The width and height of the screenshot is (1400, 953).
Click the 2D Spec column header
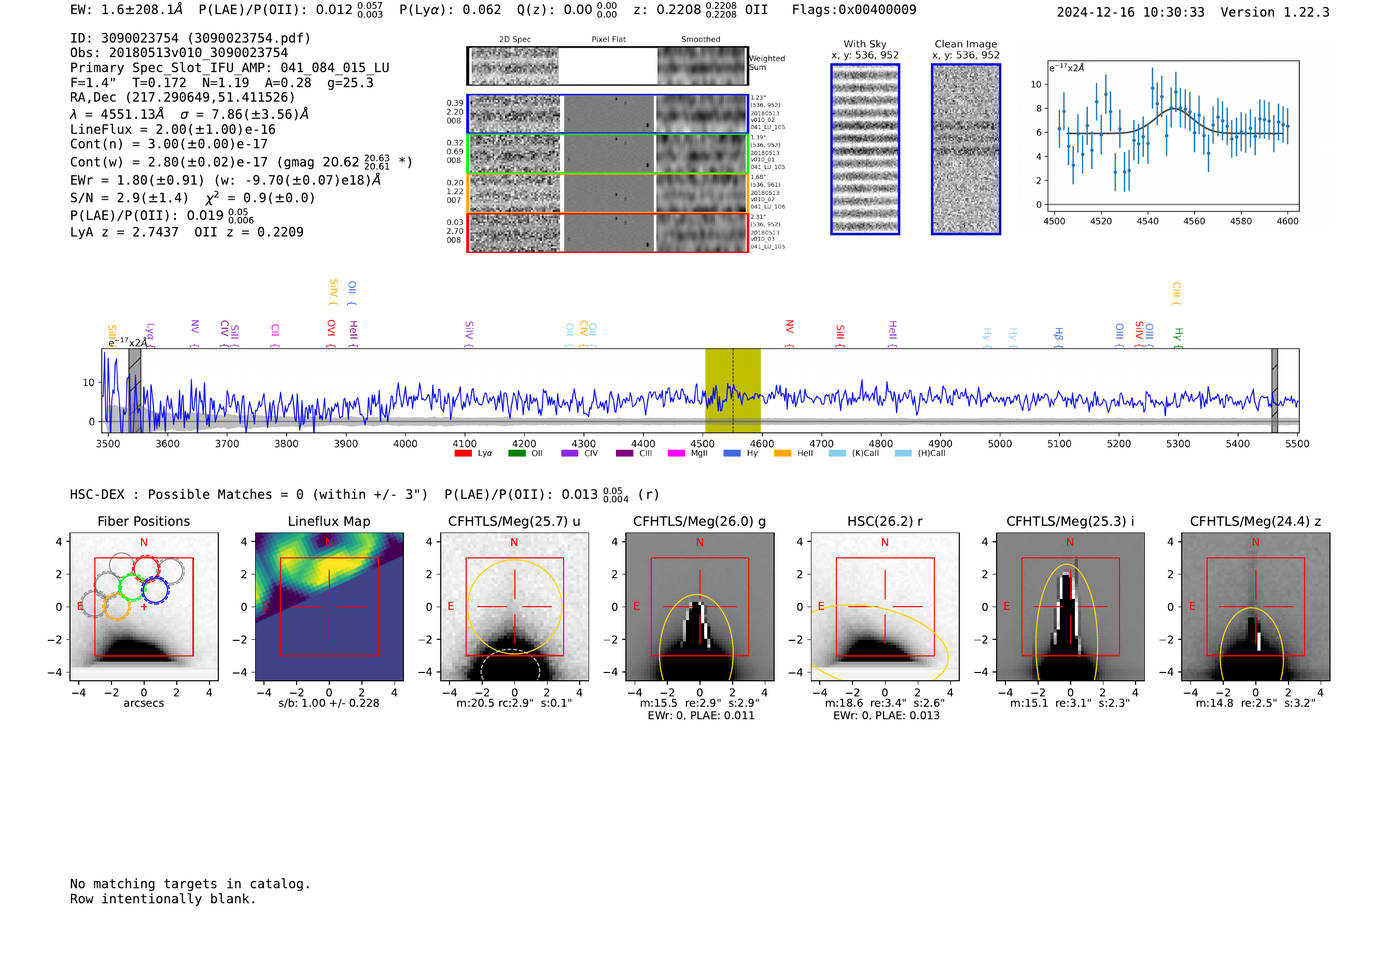click(515, 40)
